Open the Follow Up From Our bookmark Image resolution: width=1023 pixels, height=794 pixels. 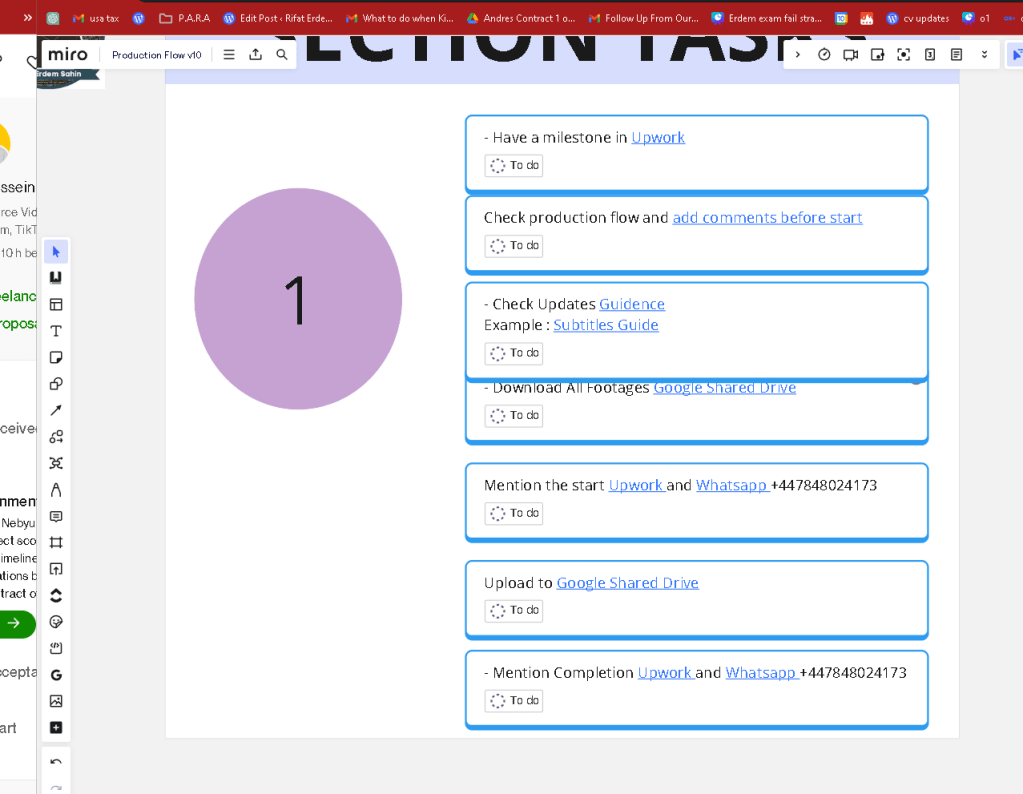(x=643, y=18)
